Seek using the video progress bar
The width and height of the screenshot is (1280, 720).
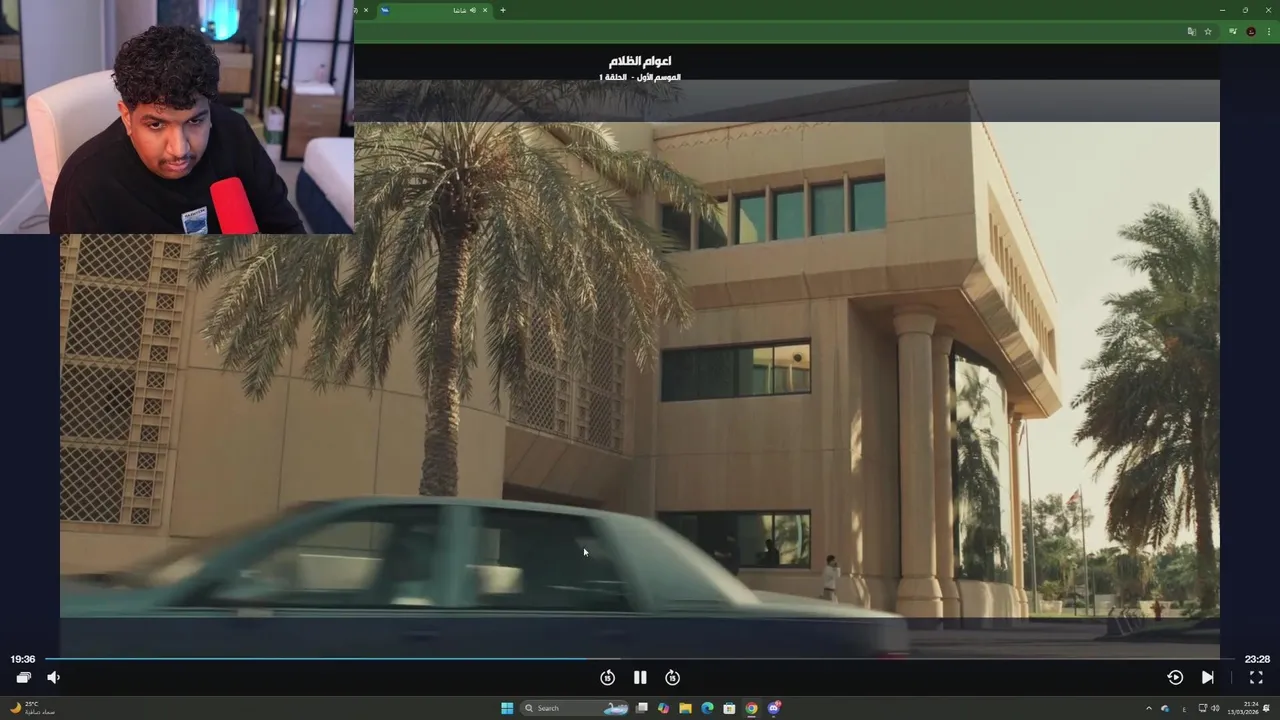pos(639,659)
